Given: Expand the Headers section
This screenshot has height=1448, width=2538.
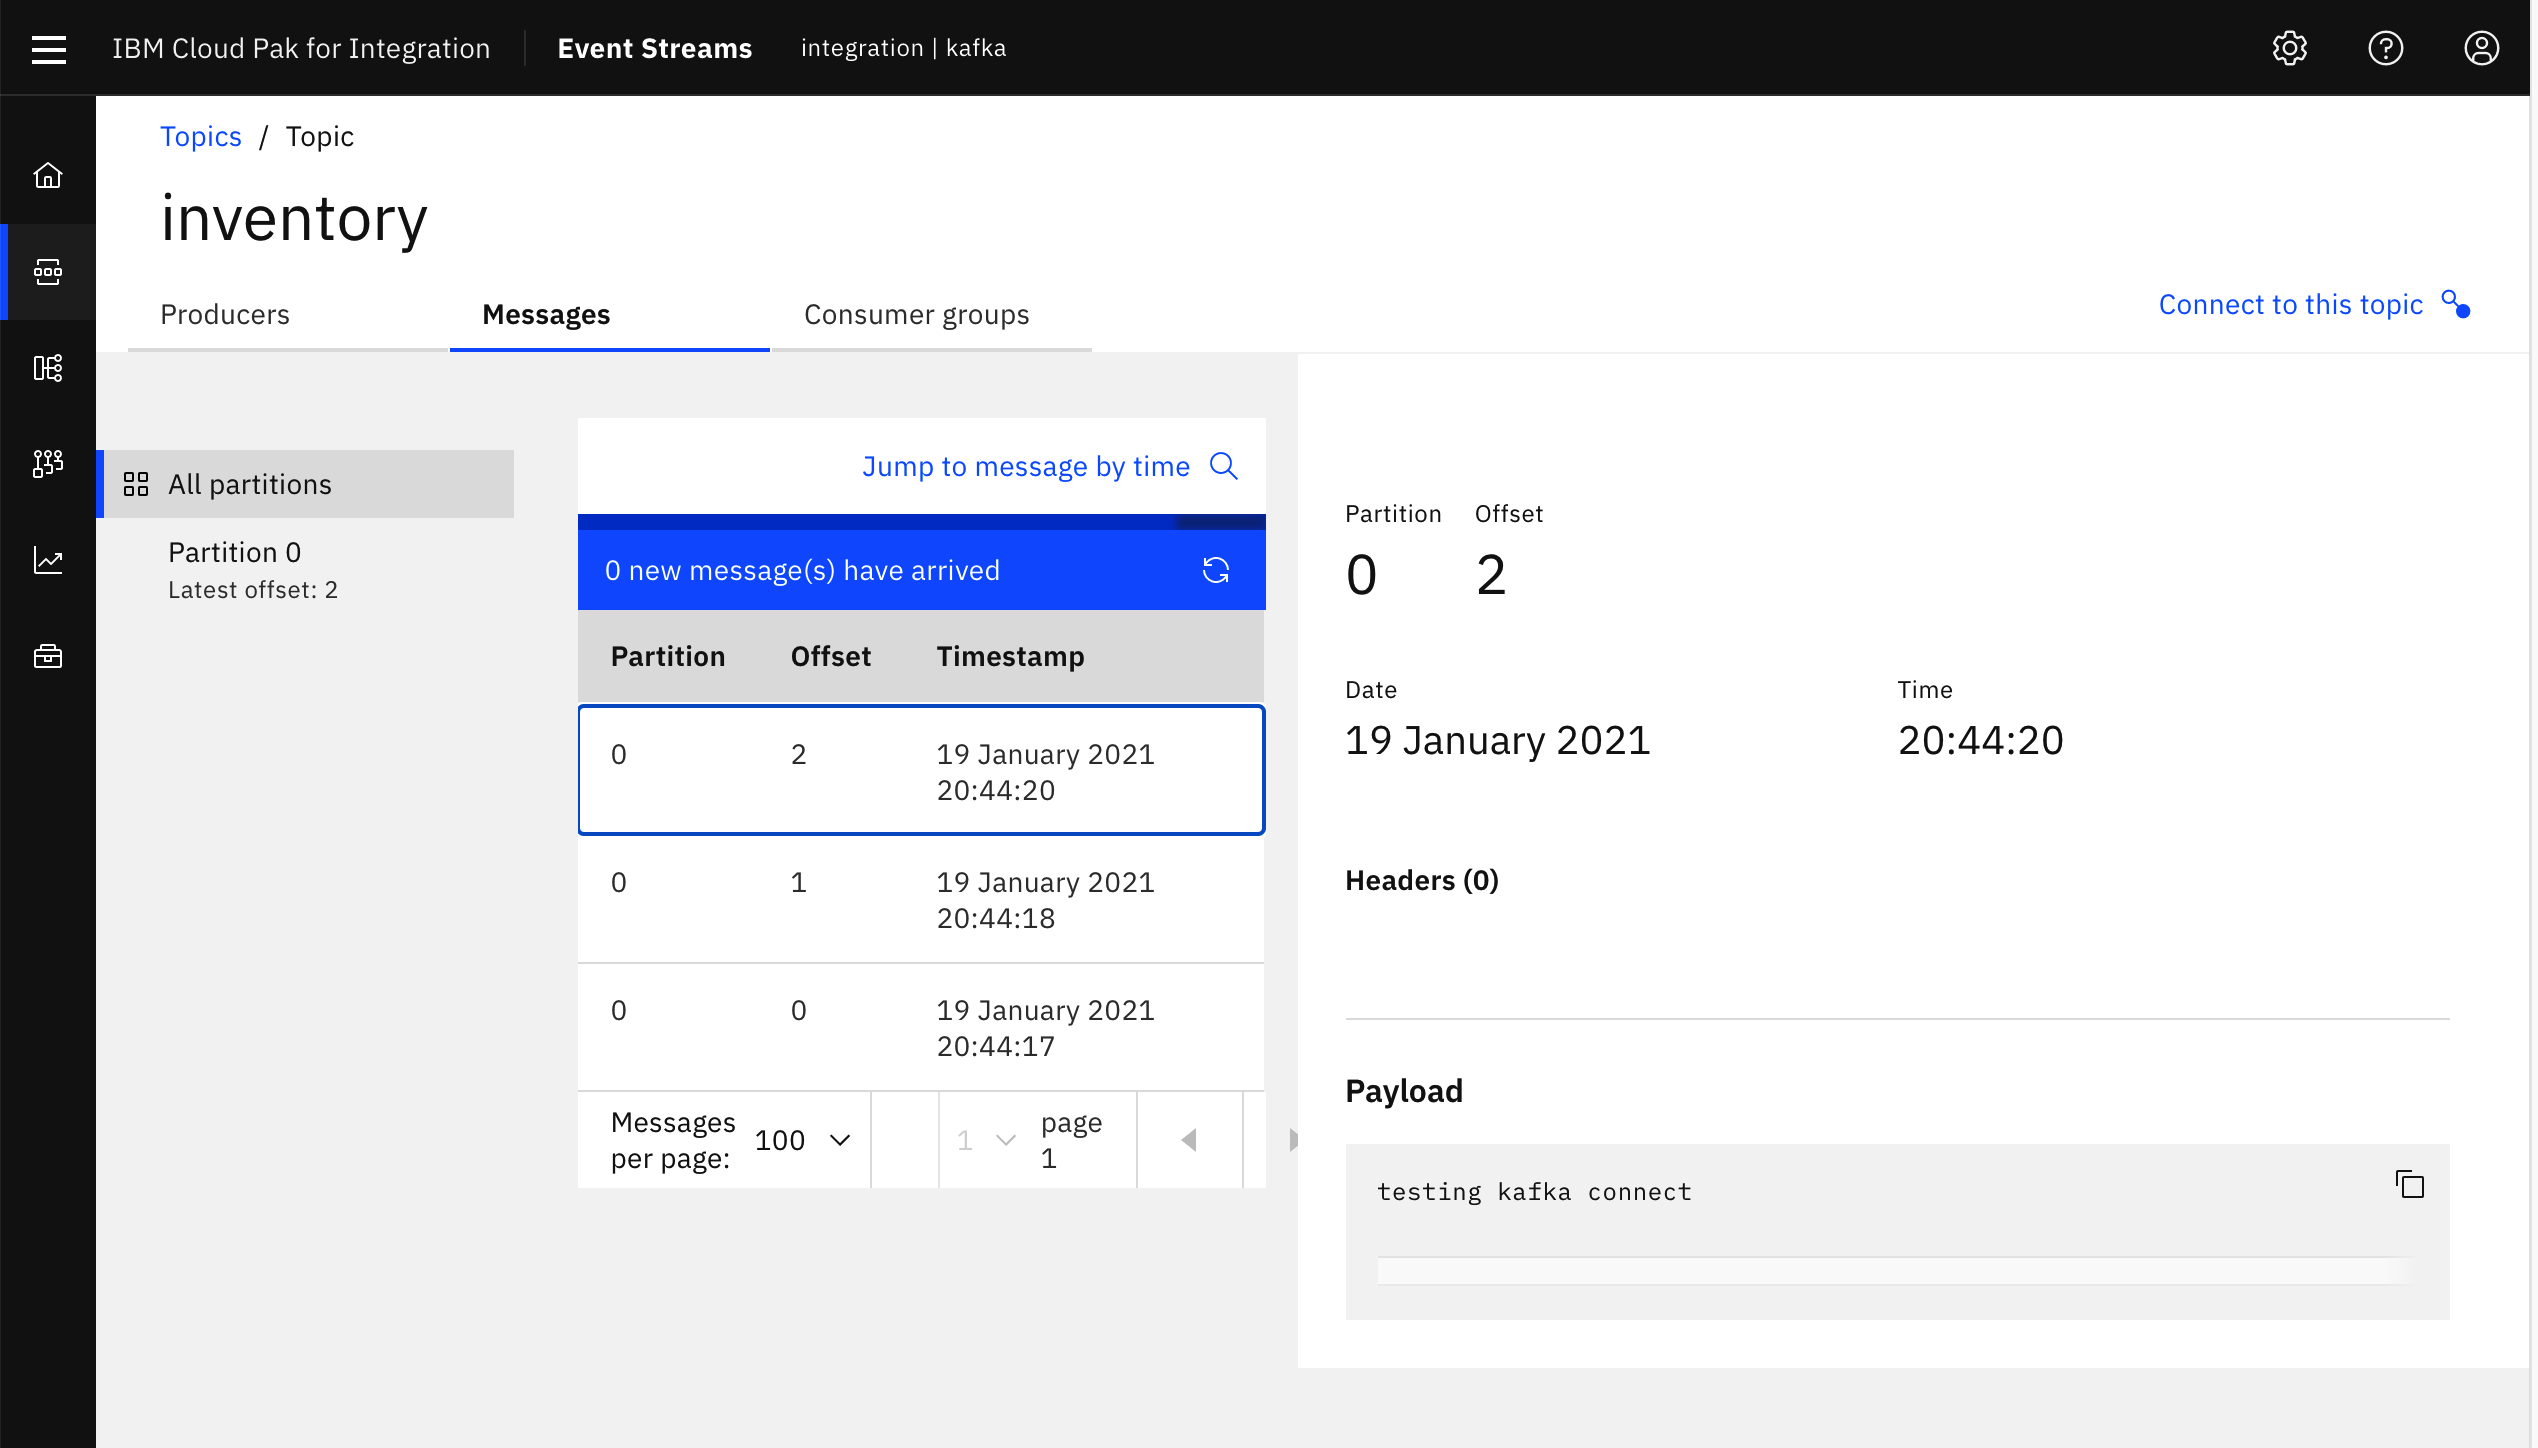Looking at the screenshot, I should (x=1421, y=880).
